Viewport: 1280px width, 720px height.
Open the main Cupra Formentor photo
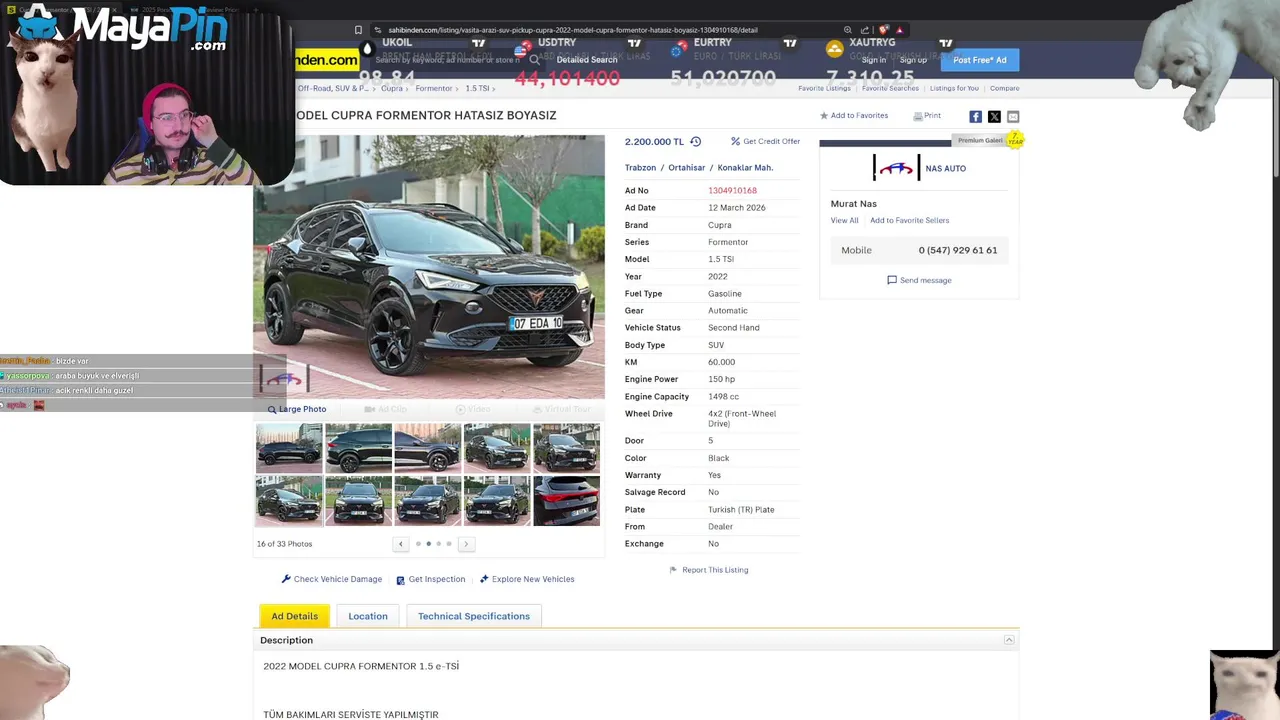[x=429, y=267]
